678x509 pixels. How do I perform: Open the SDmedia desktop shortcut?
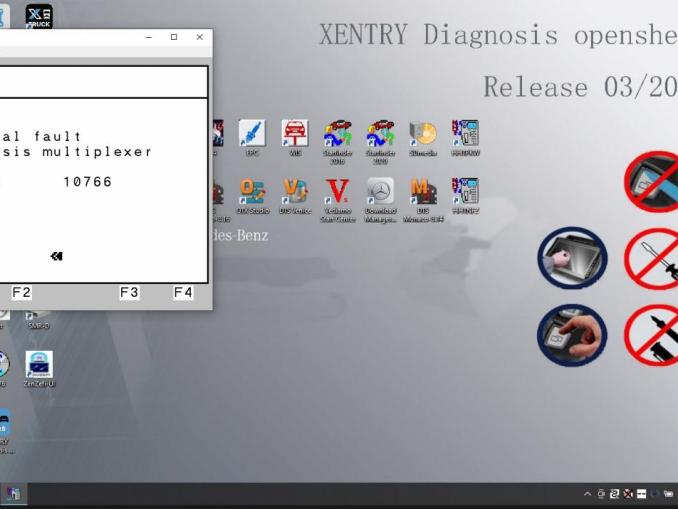[423, 138]
